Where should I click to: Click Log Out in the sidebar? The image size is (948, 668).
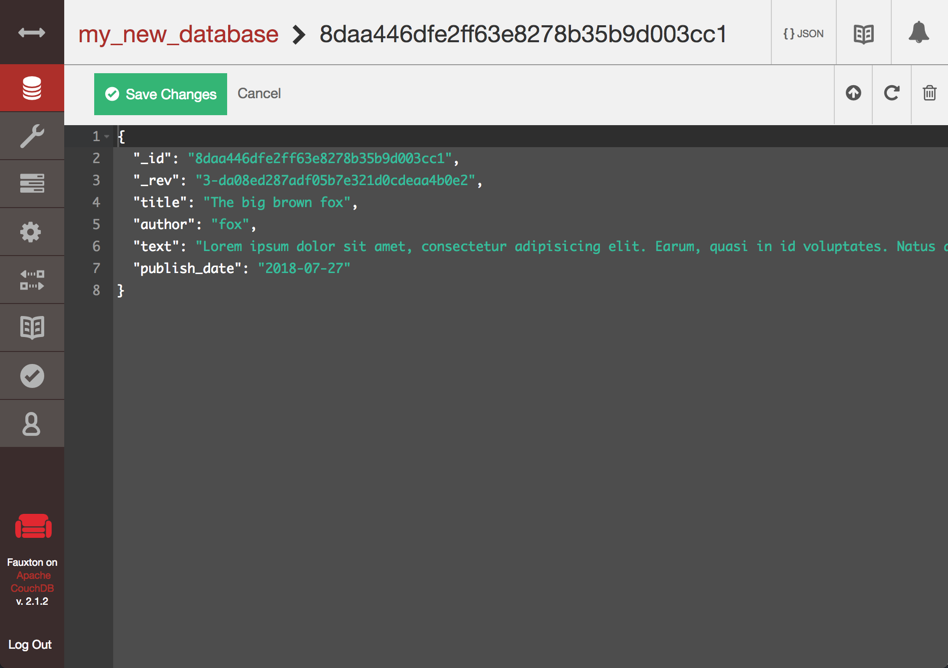click(30, 645)
